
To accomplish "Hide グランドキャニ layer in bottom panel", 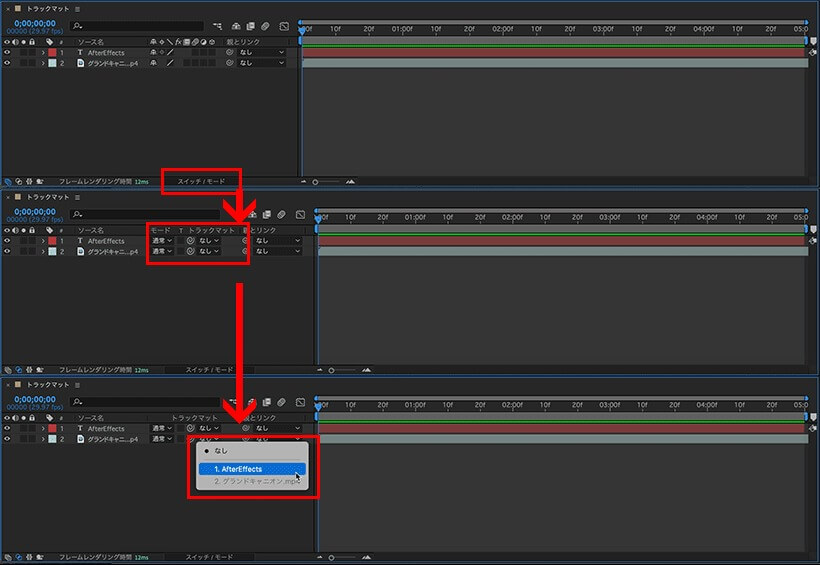I will pyautogui.click(x=7, y=438).
